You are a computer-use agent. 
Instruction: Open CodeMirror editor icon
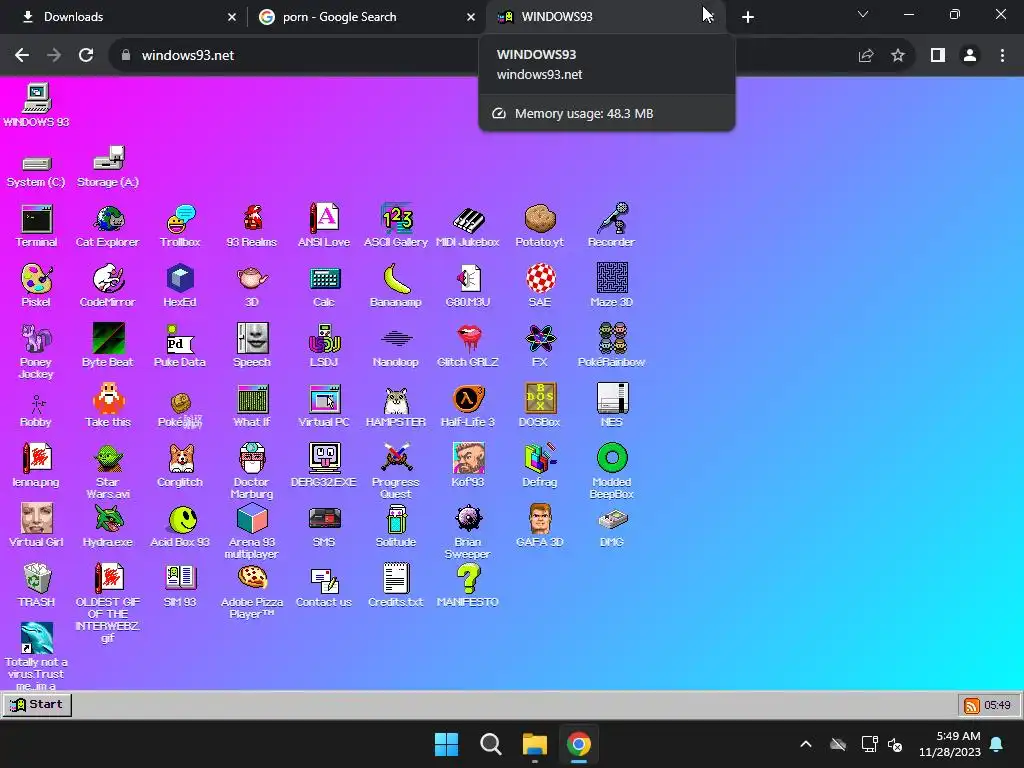(108, 286)
